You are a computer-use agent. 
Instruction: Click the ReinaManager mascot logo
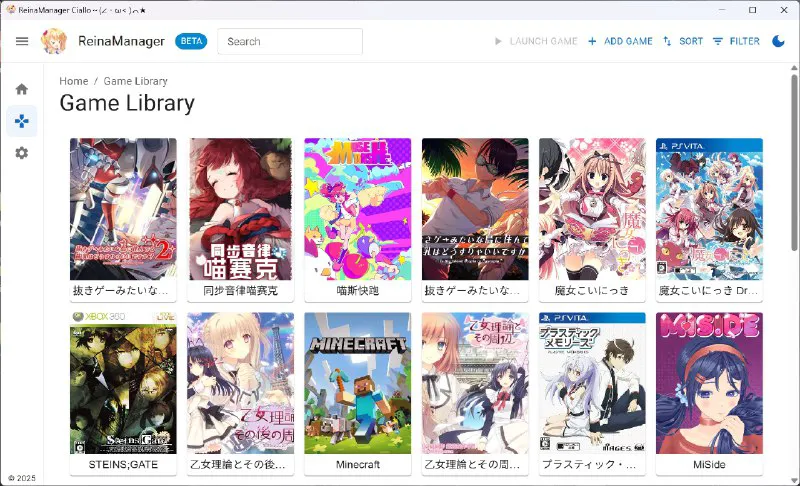point(54,41)
